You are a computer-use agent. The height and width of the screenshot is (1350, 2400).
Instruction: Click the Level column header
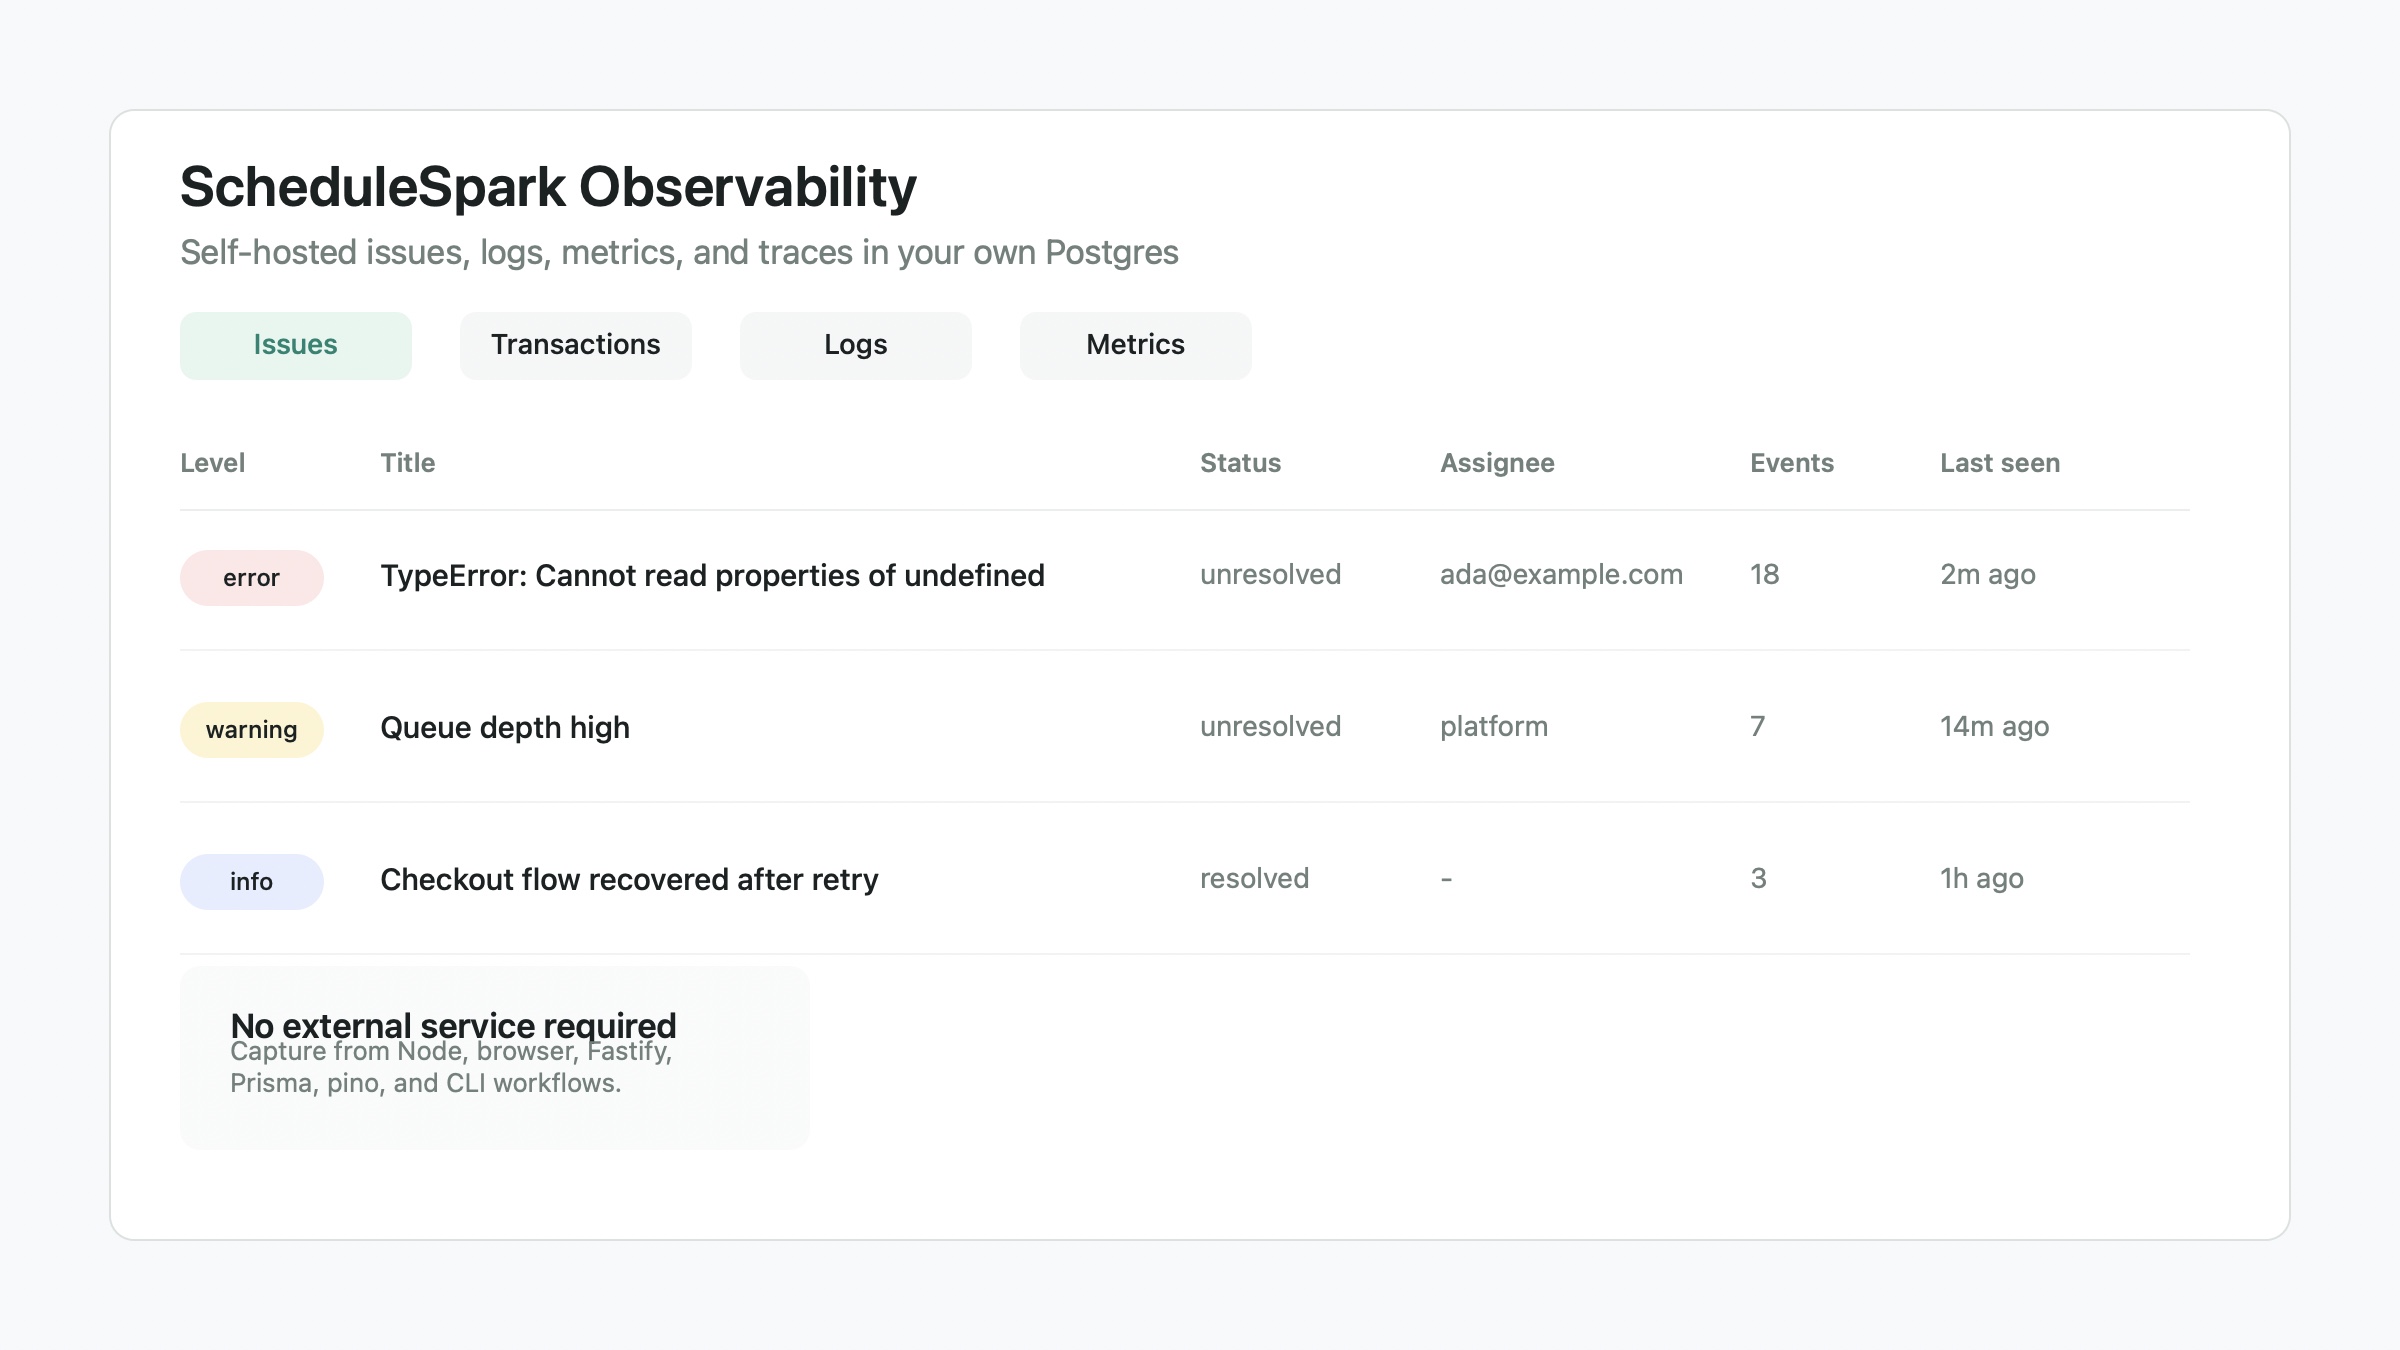[x=212, y=463]
